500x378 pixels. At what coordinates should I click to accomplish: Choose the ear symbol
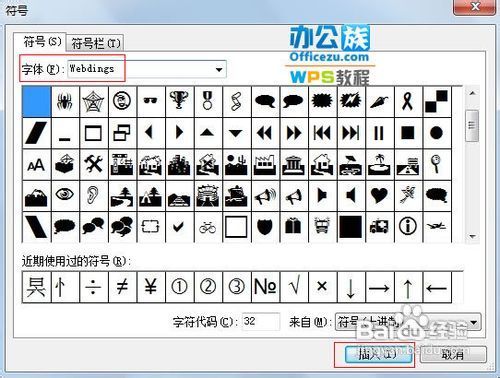pyautogui.click(x=93, y=196)
